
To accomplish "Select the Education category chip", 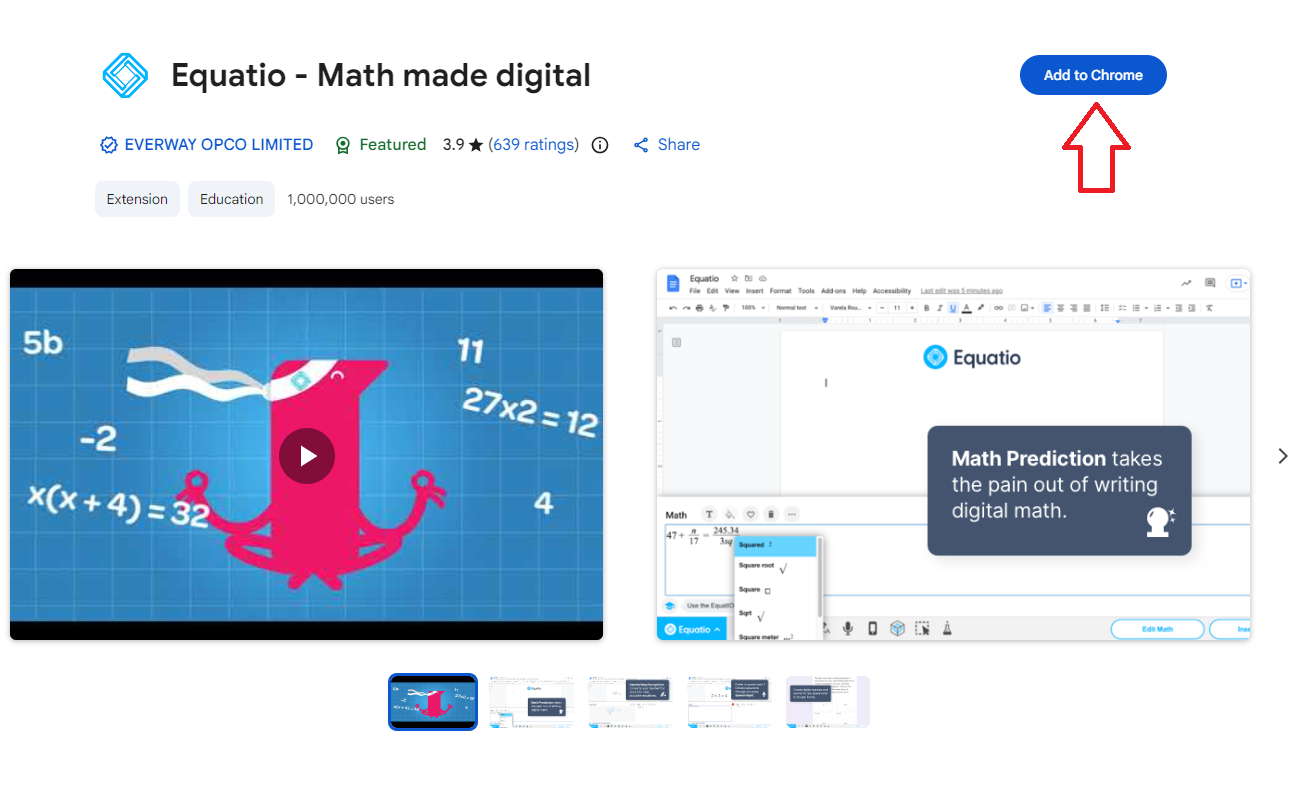I will (x=231, y=199).
